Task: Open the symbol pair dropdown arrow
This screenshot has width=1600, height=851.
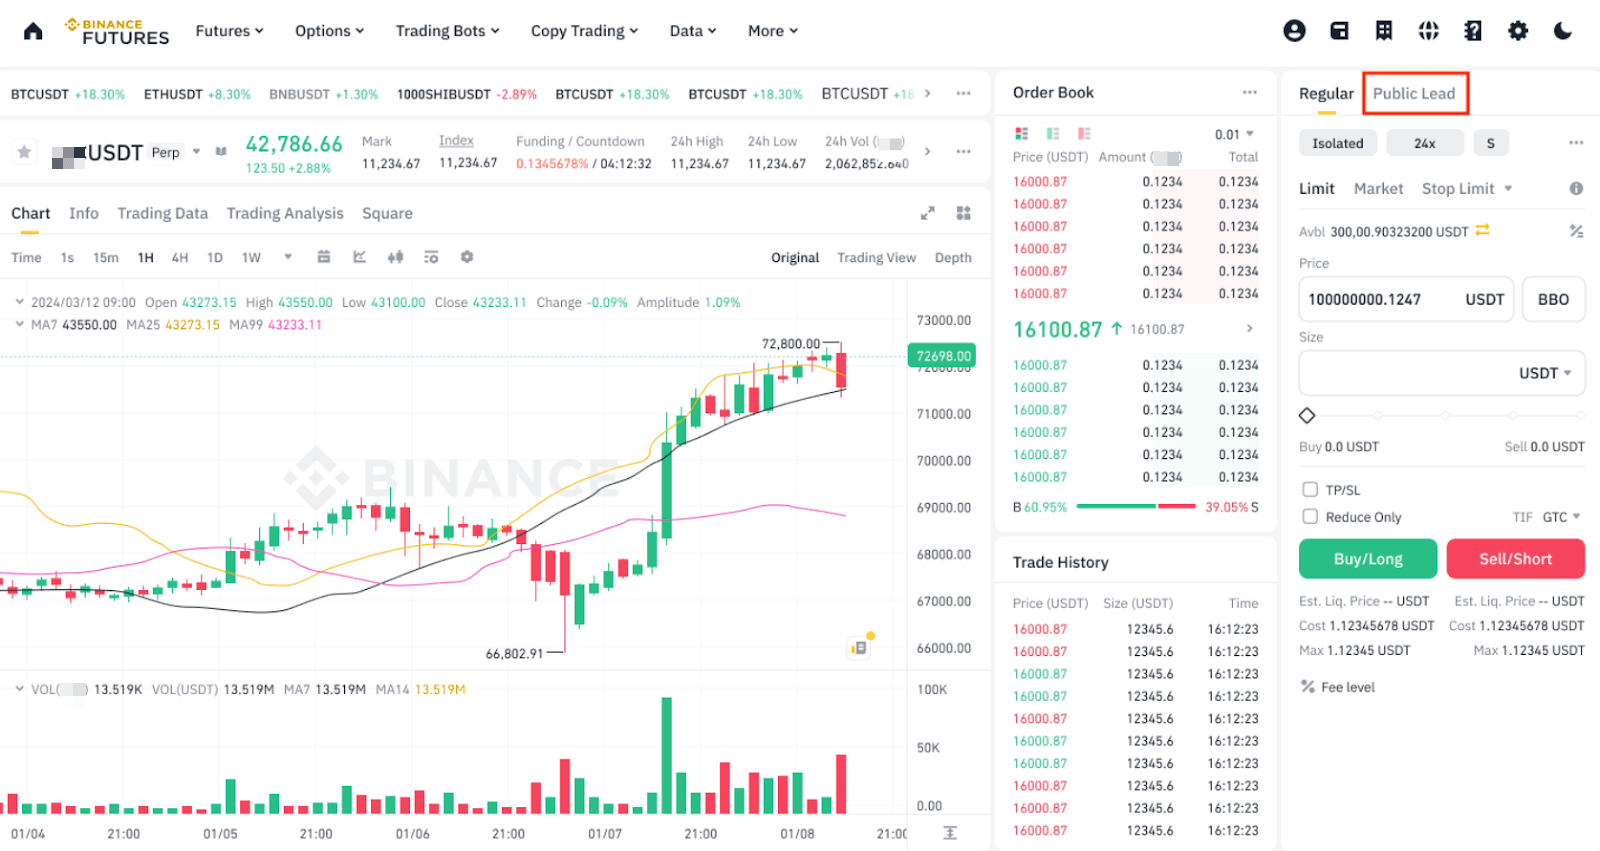Action: tap(197, 152)
